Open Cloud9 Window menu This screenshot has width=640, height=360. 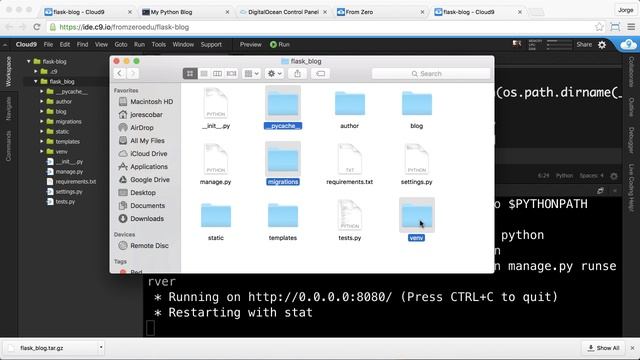[183, 44]
